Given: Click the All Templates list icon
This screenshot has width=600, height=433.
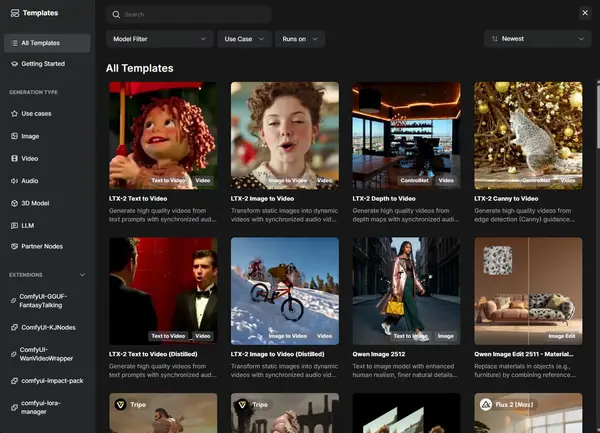Looking at the screenshot, I should (15, 43).
